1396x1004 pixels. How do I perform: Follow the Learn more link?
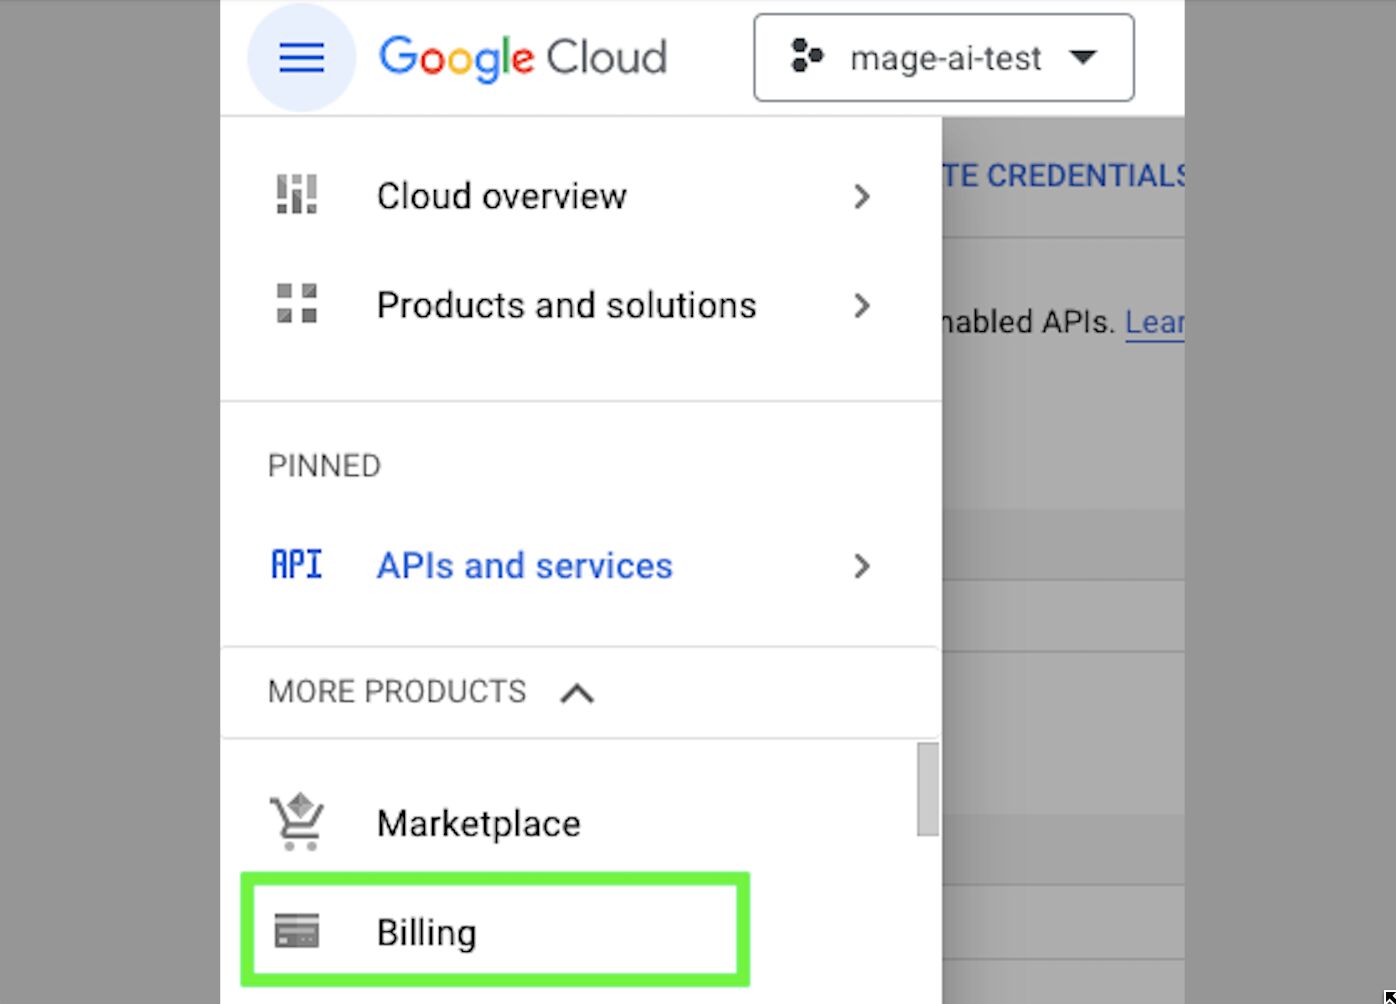[x=1155, y=322]
